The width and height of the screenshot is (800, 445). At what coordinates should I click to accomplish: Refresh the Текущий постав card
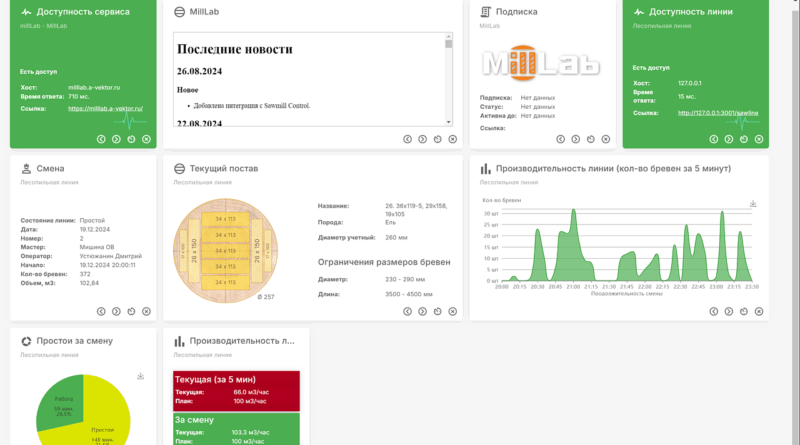click(437, 311)
